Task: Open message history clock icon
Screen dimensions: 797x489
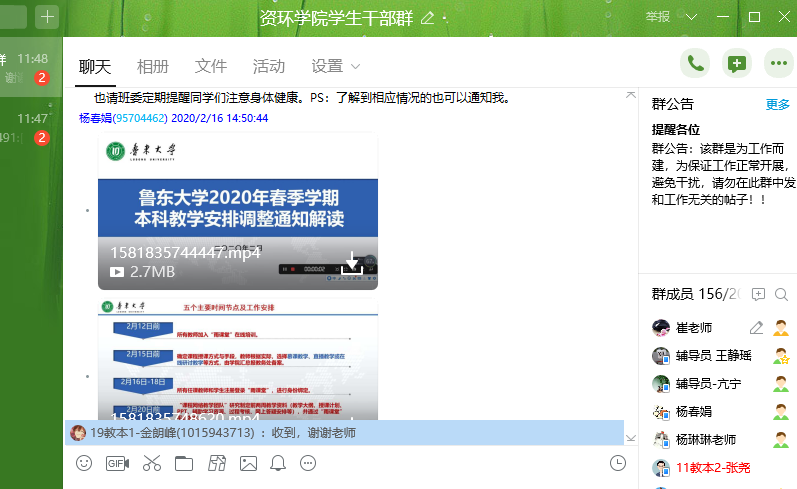Action: [618, 463]
